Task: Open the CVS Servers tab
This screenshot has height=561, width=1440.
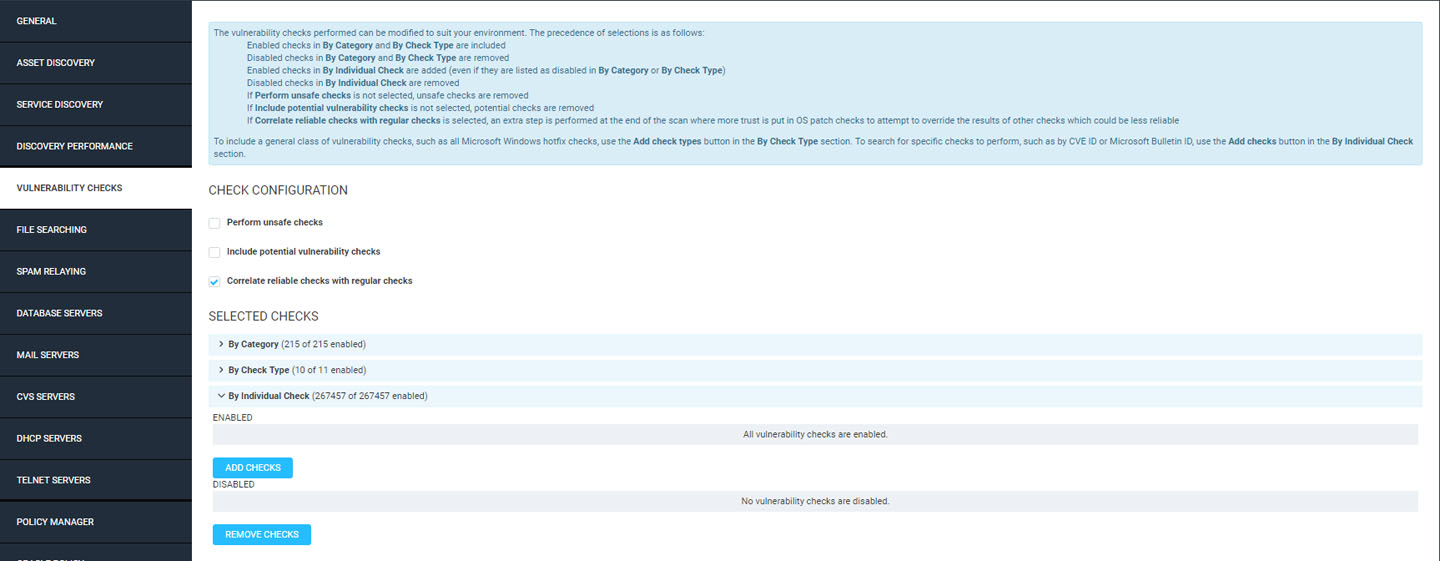Action: [x=95, y=397]
